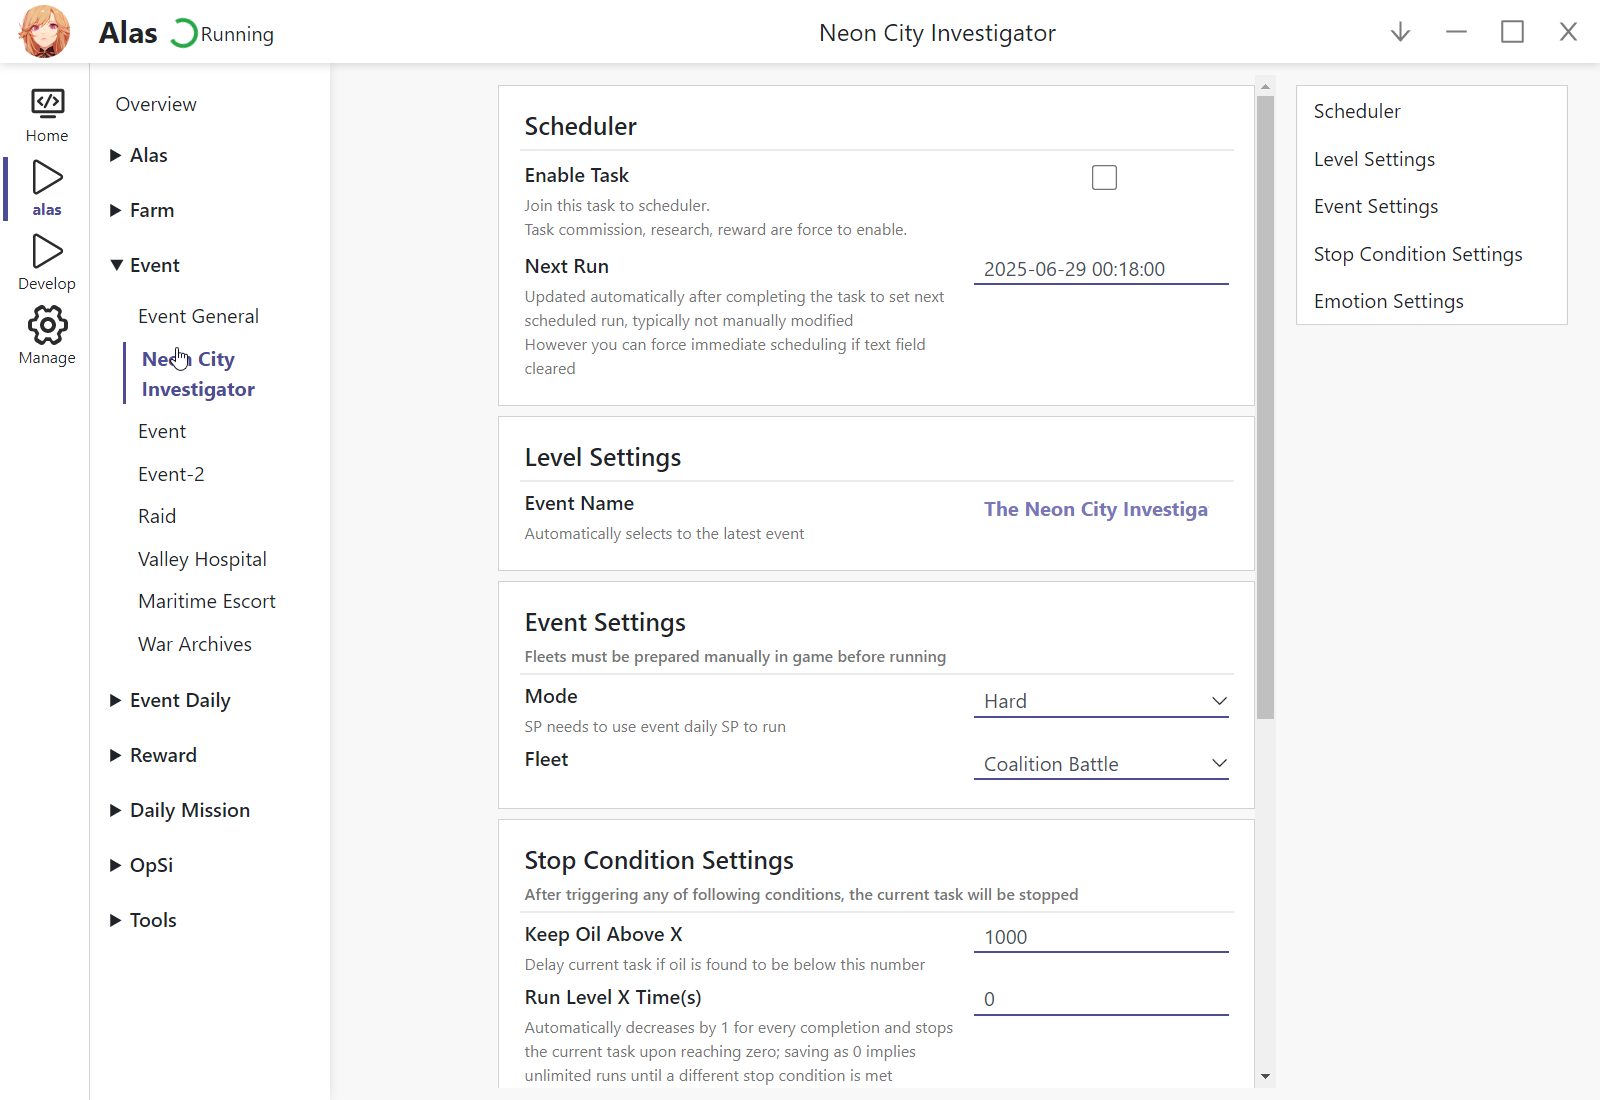Select Valley Hospital in sidebar

pyautogui.click(x=202, y=559)
